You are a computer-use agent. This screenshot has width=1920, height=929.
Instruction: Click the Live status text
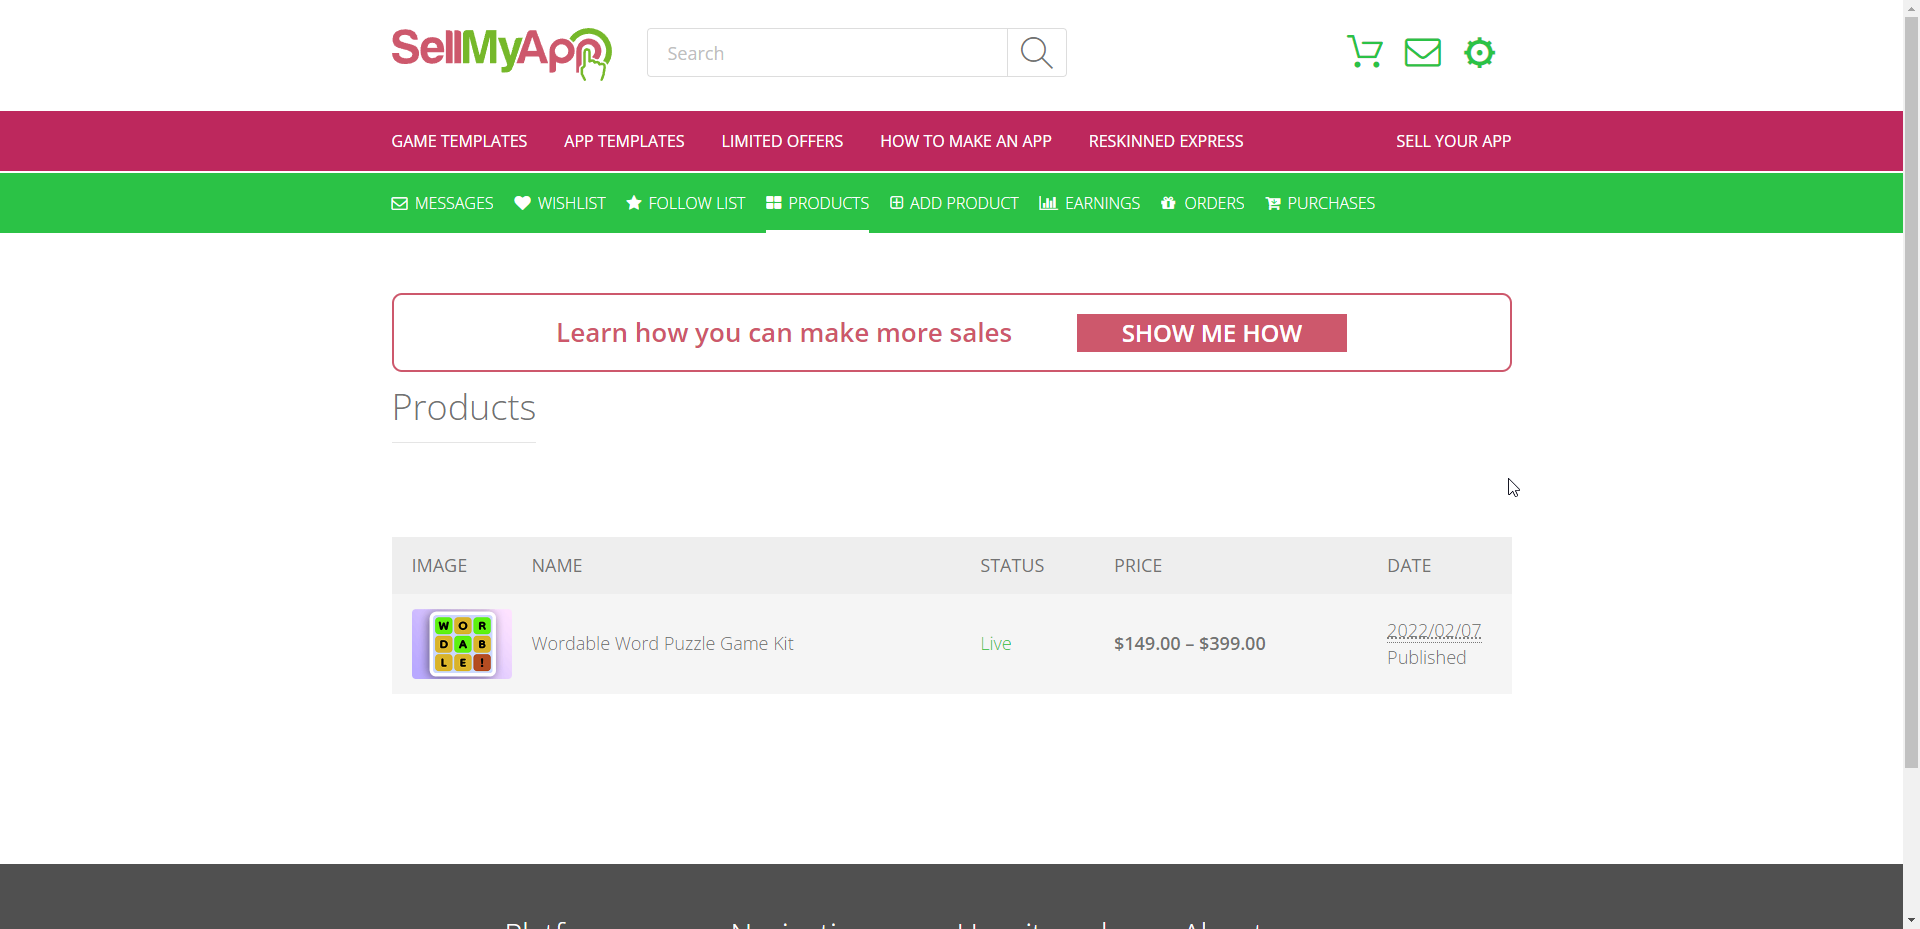996,644
